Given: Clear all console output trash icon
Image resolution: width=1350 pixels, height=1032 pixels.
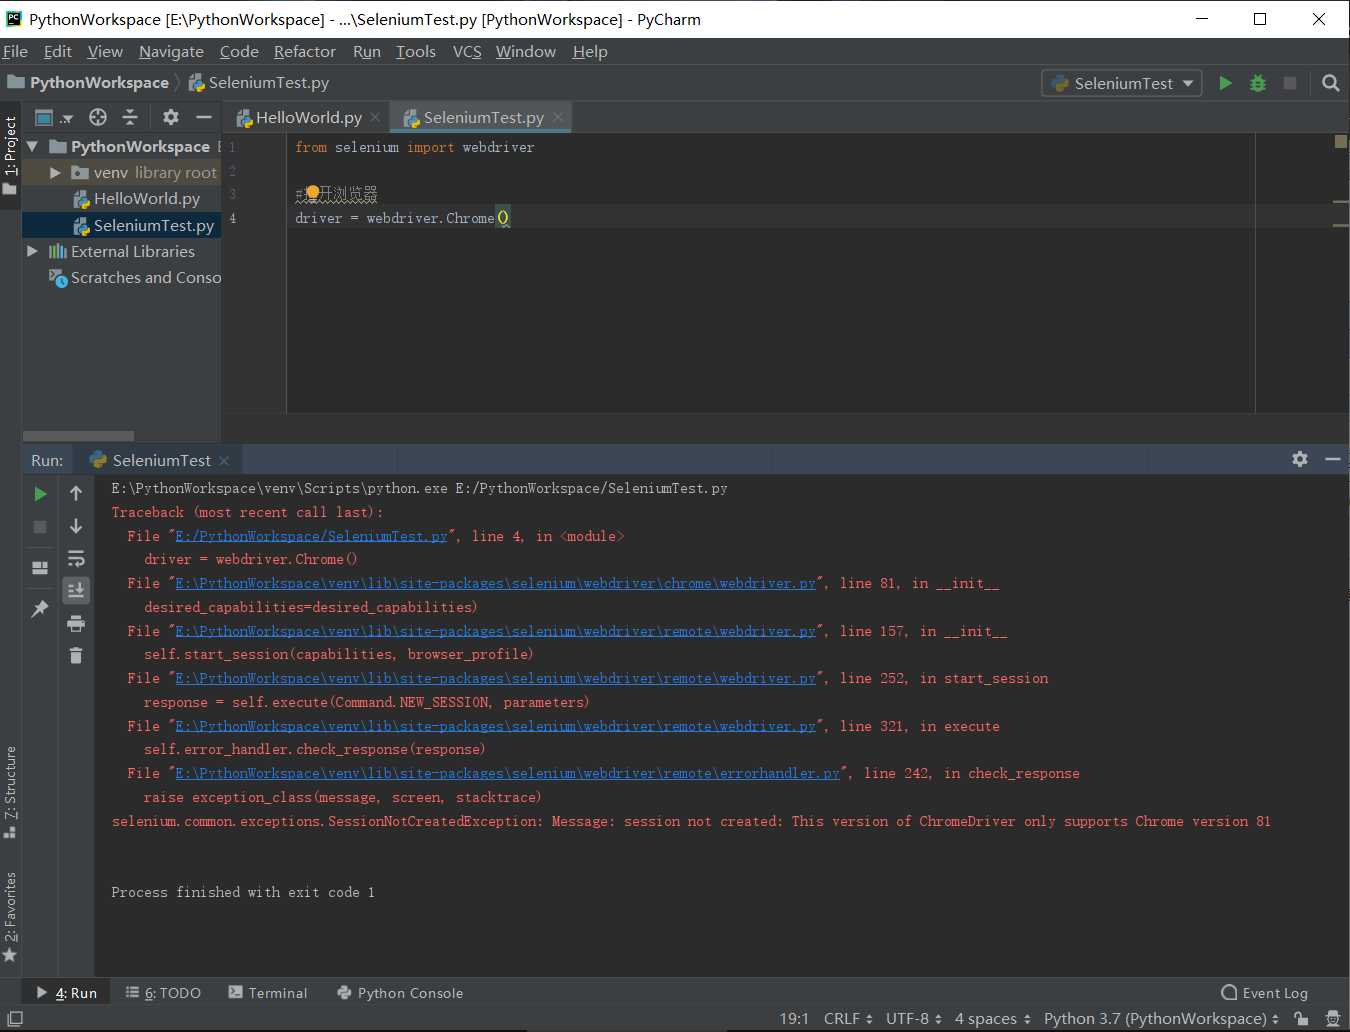Looking at the screenshot, I should (76, 656).
